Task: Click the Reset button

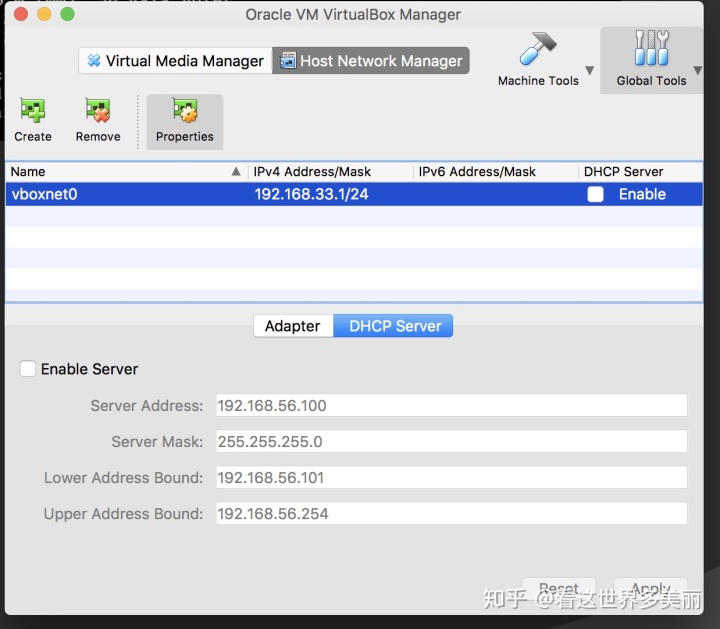Action: 558,589
